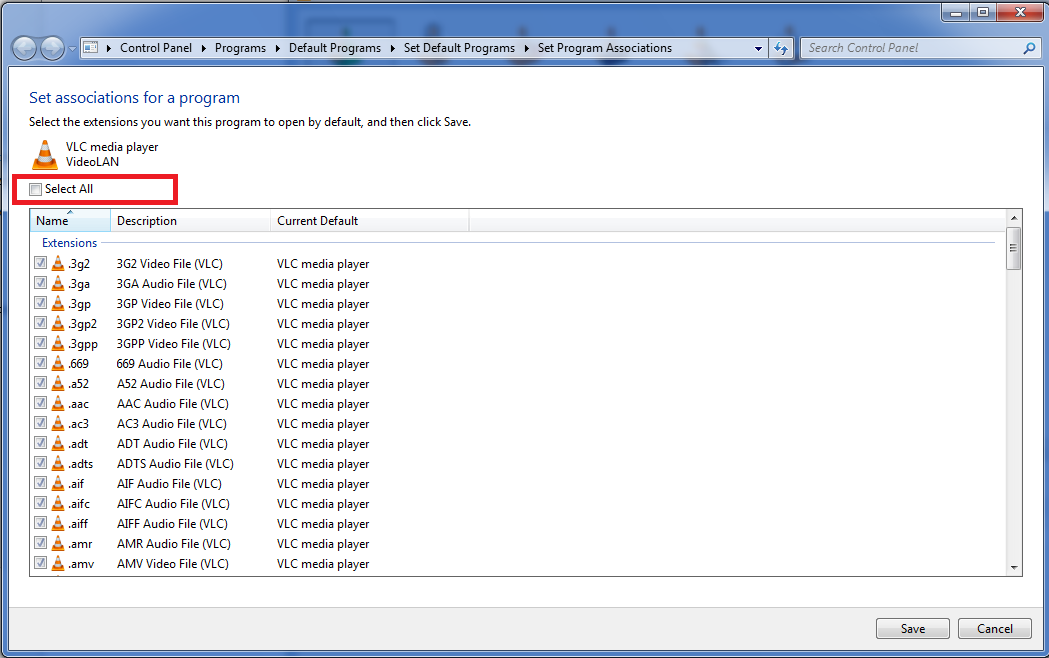Go back with the Back arrow button
Image resolution: width=1049 pixels, height=658 pixels.
tap(24, 48)
